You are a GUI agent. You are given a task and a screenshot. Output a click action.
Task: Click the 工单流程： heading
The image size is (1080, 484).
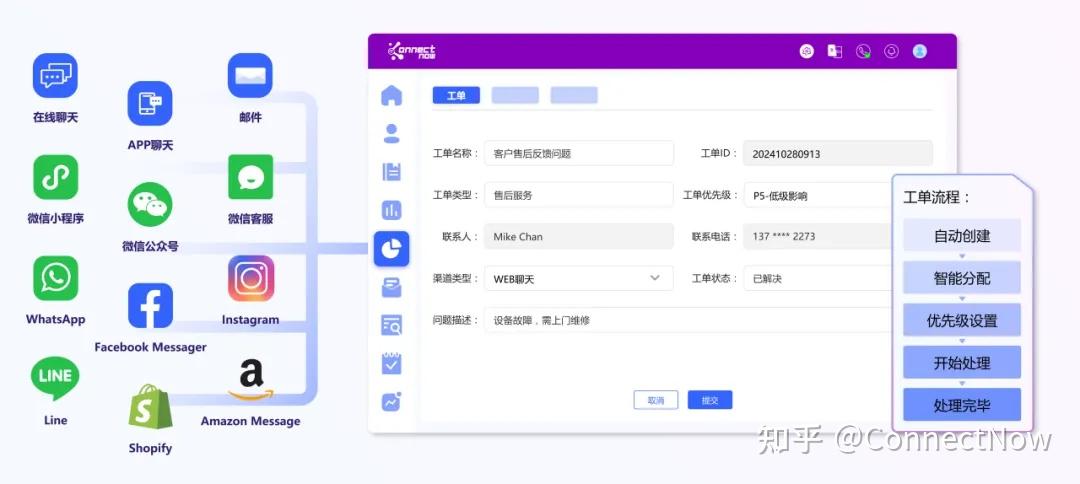[937, 198]
